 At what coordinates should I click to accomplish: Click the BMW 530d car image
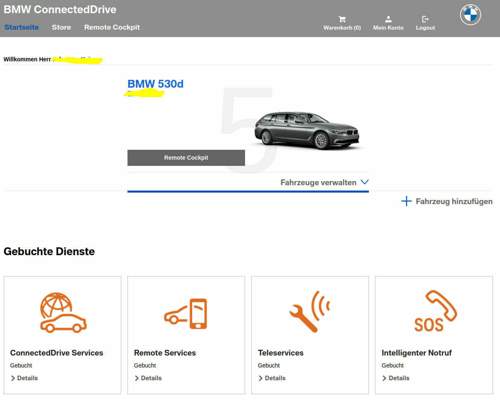[x=307, y=130]
